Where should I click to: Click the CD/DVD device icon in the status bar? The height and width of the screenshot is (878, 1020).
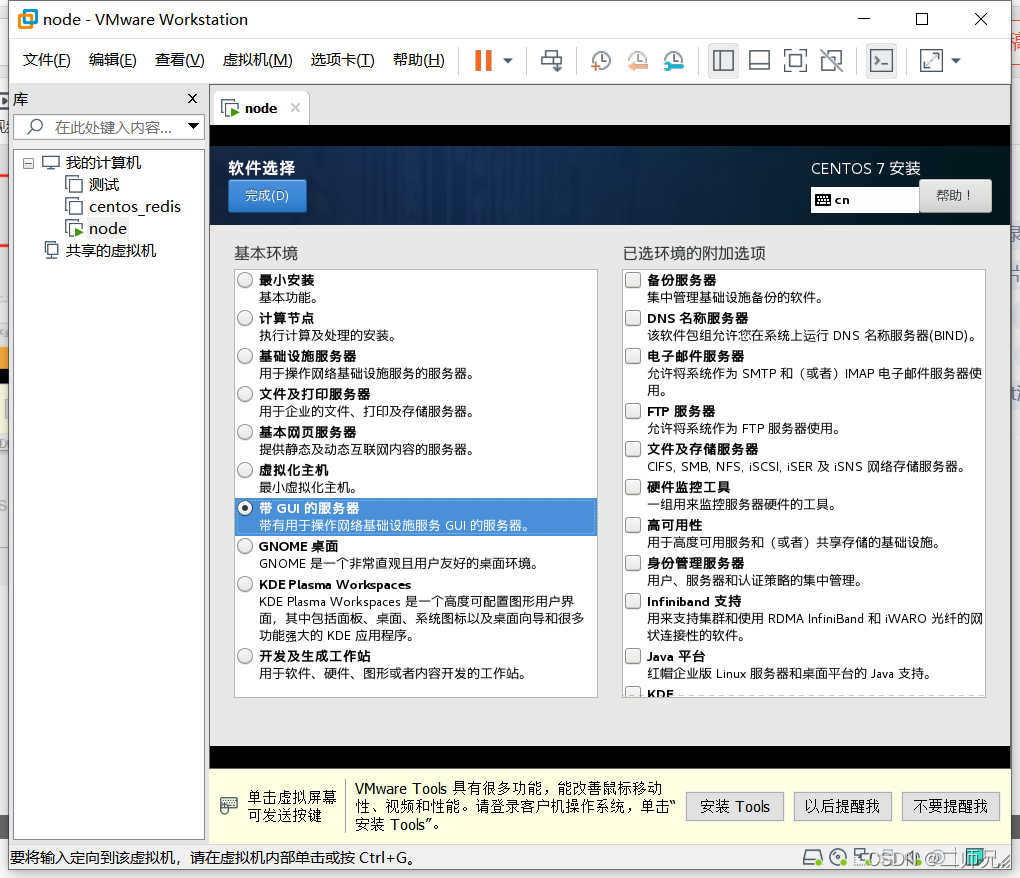(x=839, y=858)
